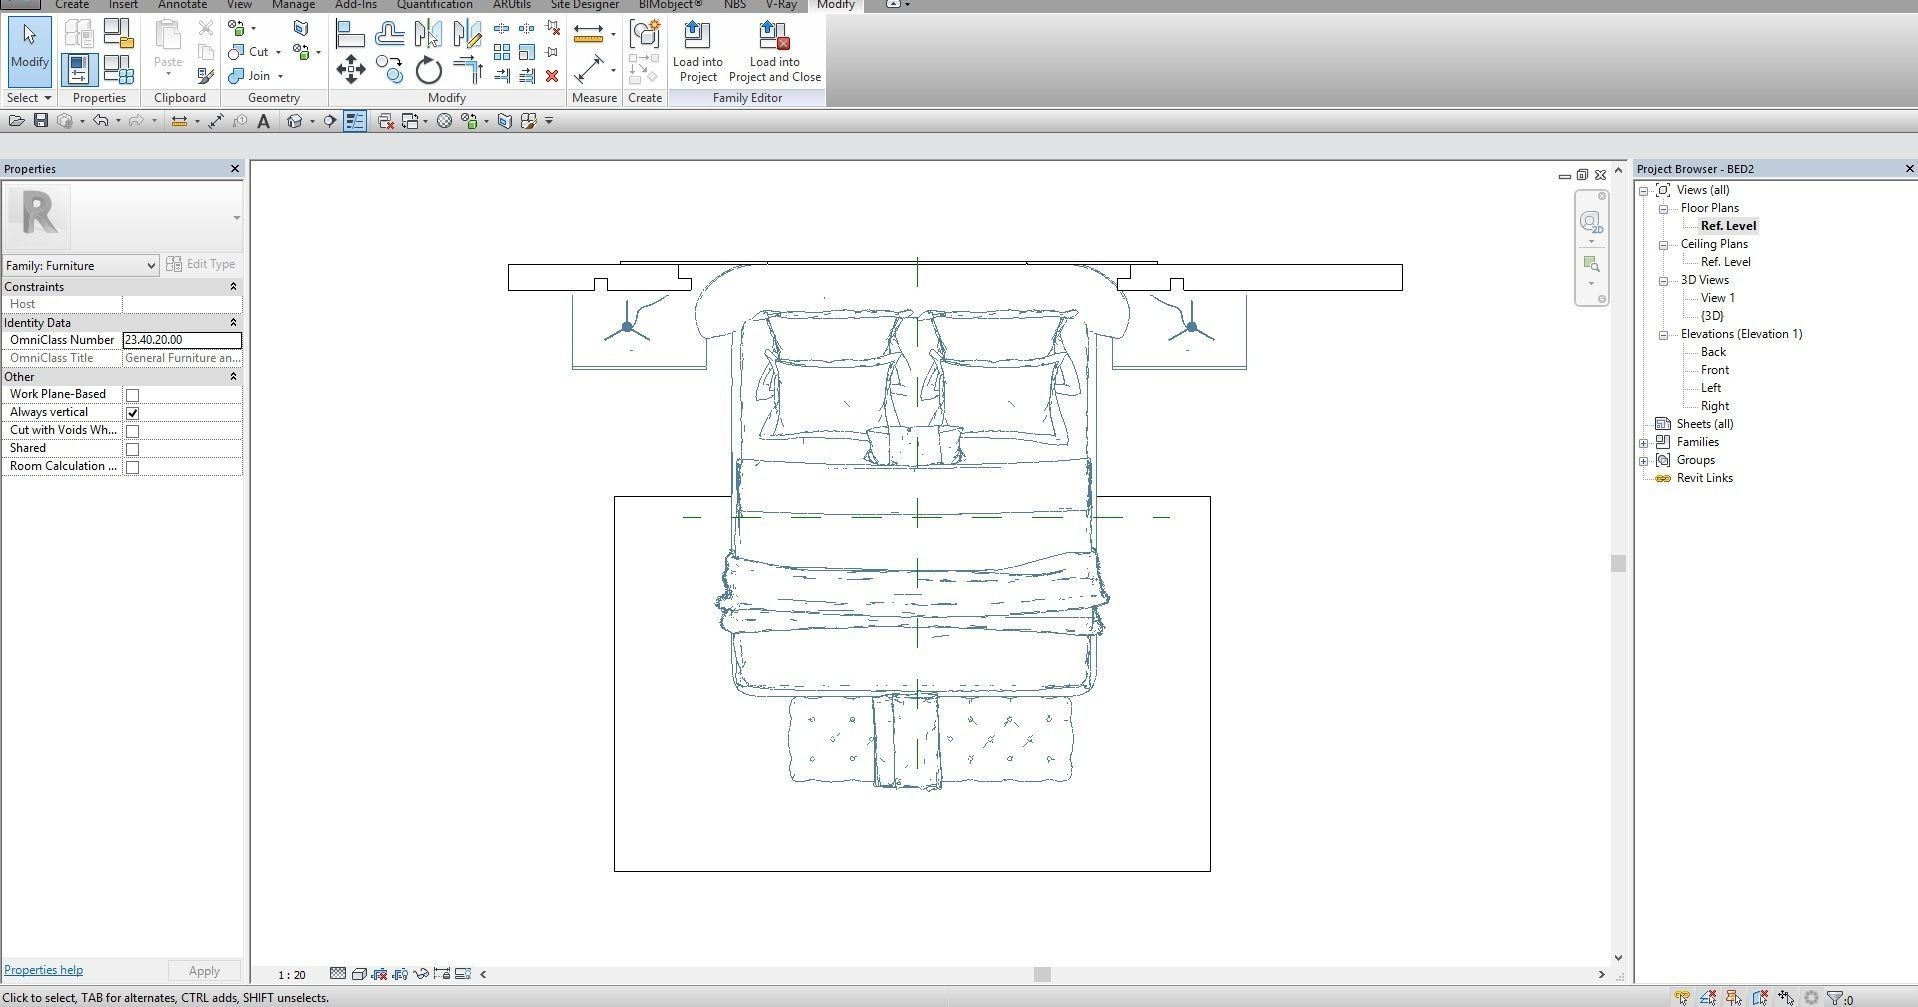
Task: Click the vertical scrollbar thumb of view
Action: pos(1618,563)
